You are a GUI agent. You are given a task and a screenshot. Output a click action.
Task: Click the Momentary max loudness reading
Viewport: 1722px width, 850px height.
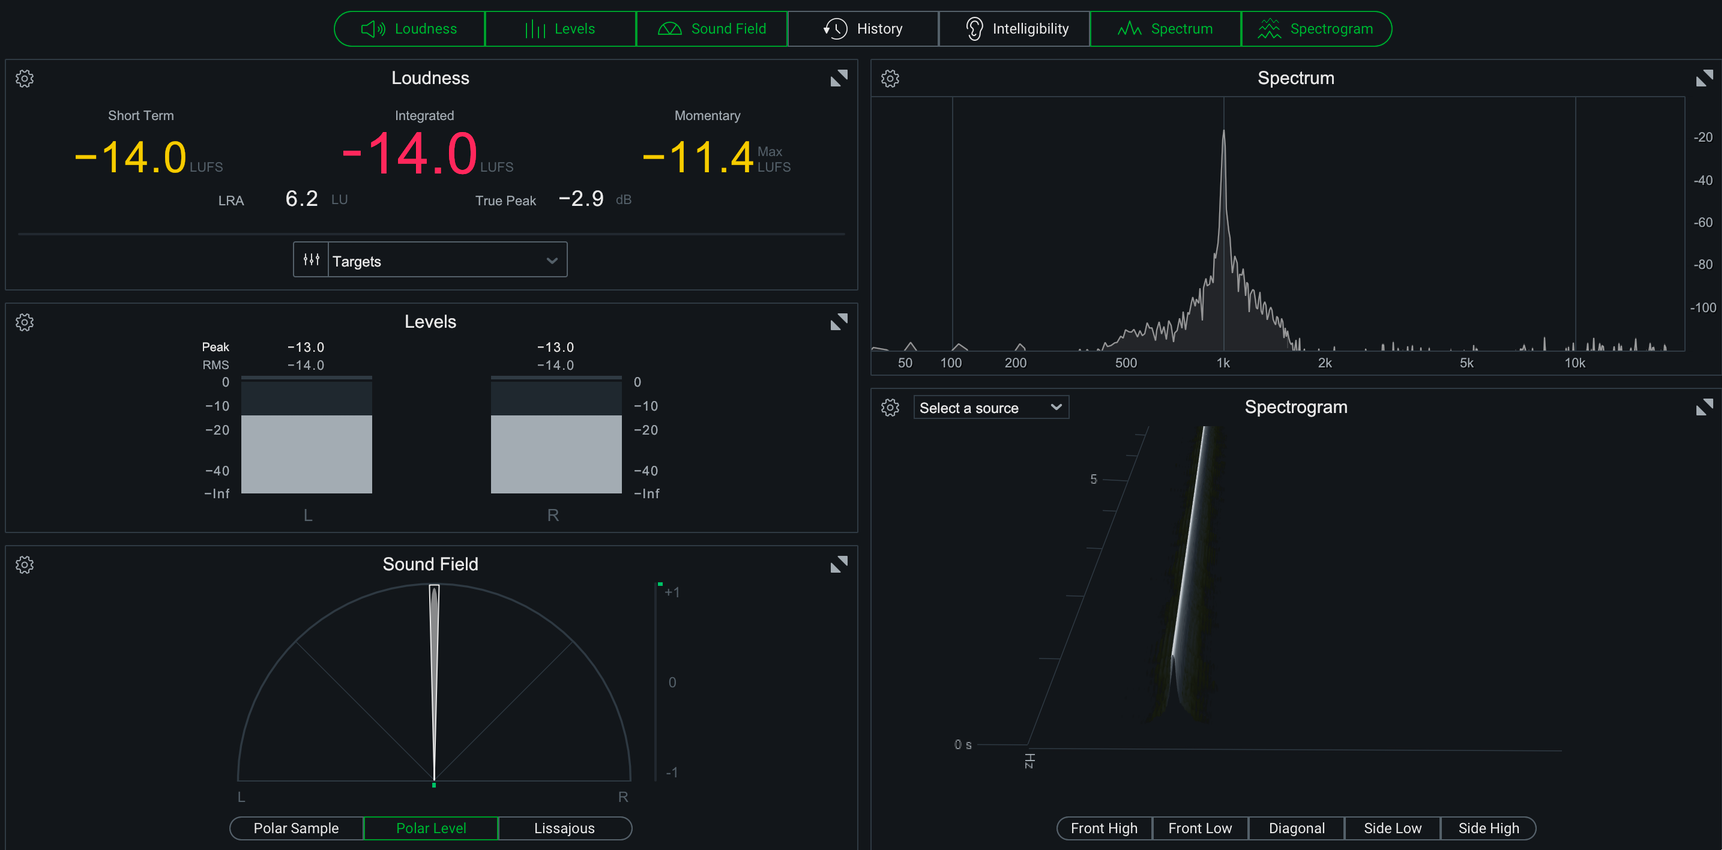coord(697,157)
